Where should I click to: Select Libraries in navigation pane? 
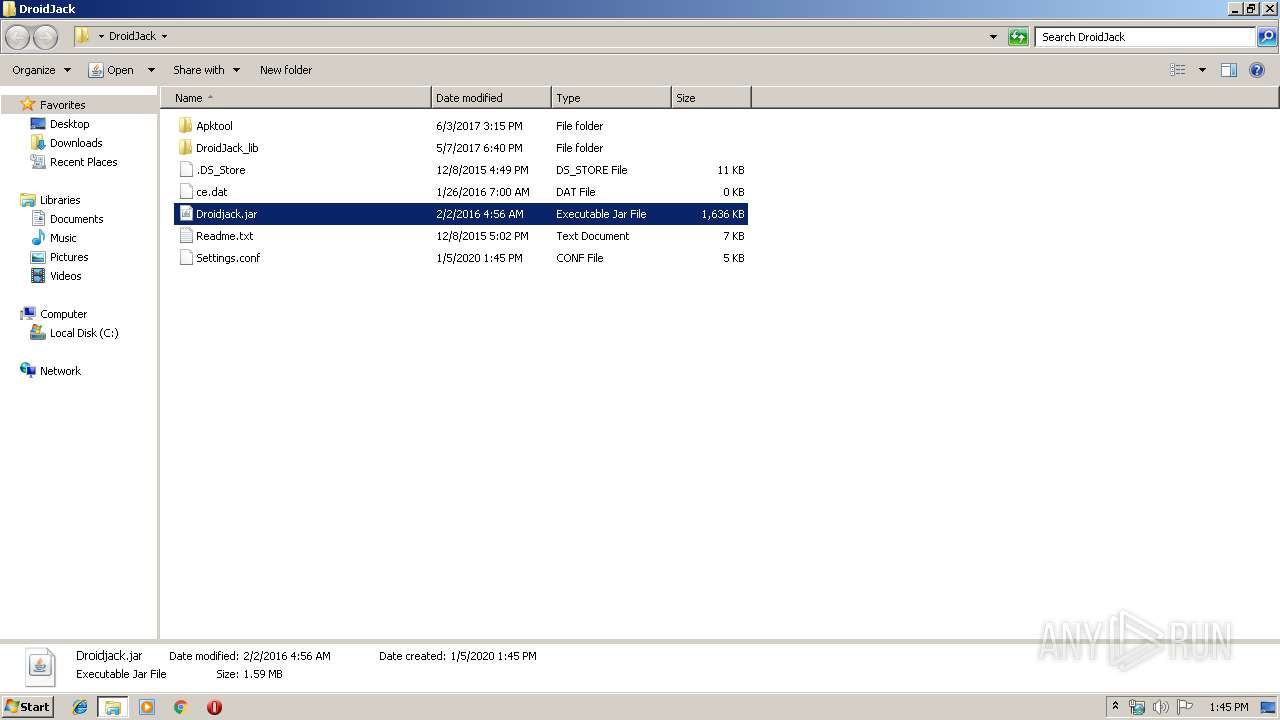[x=60, y=200]
